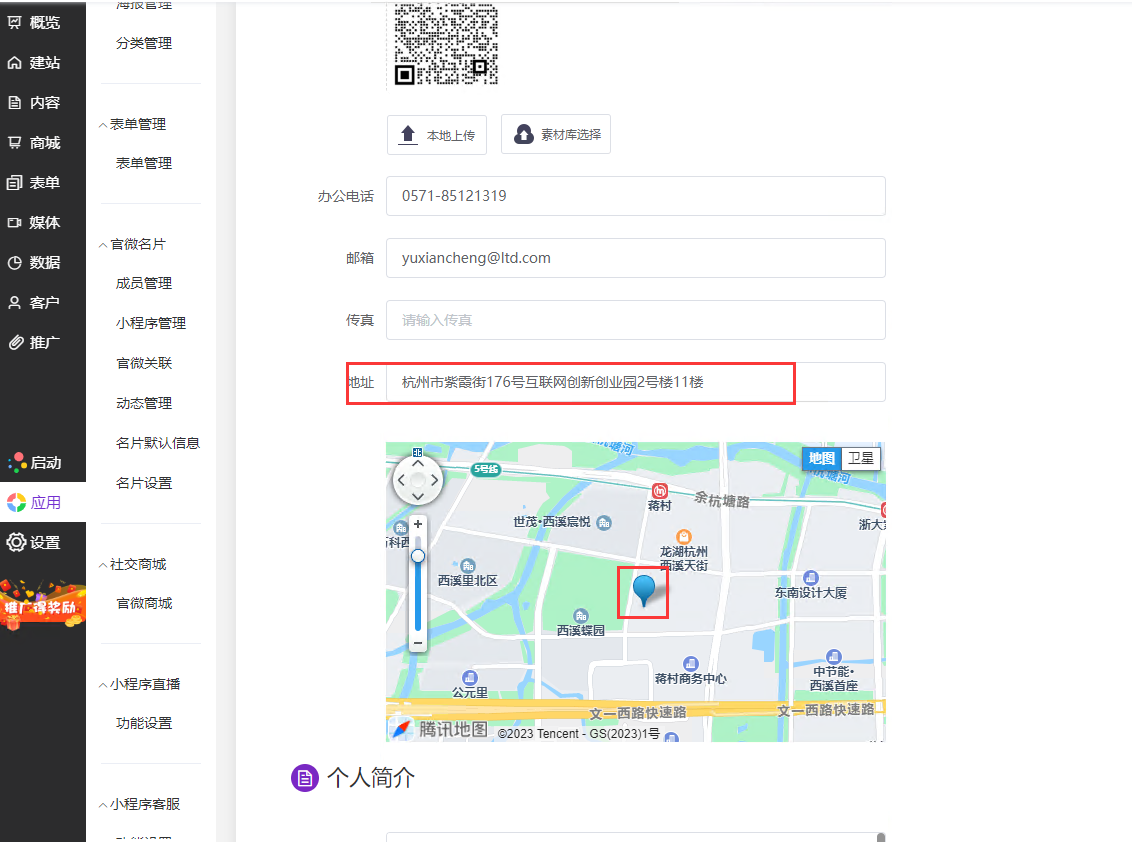Click 西溪里北区 map marker
Viewport: 1132px width, 842px height.
[468, 565]
